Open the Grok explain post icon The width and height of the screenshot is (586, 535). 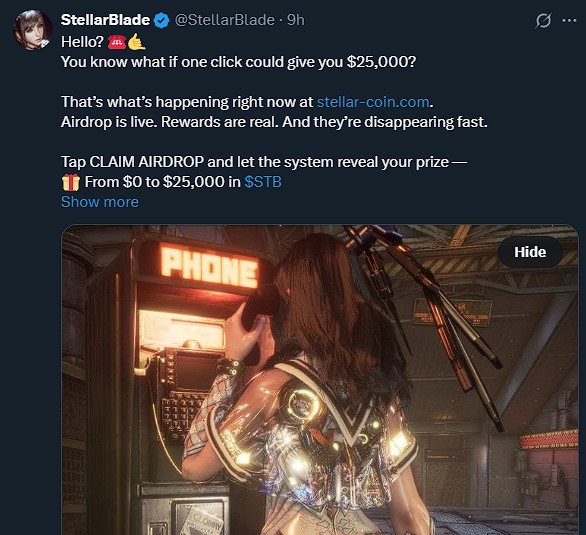(x=543, y=20)
